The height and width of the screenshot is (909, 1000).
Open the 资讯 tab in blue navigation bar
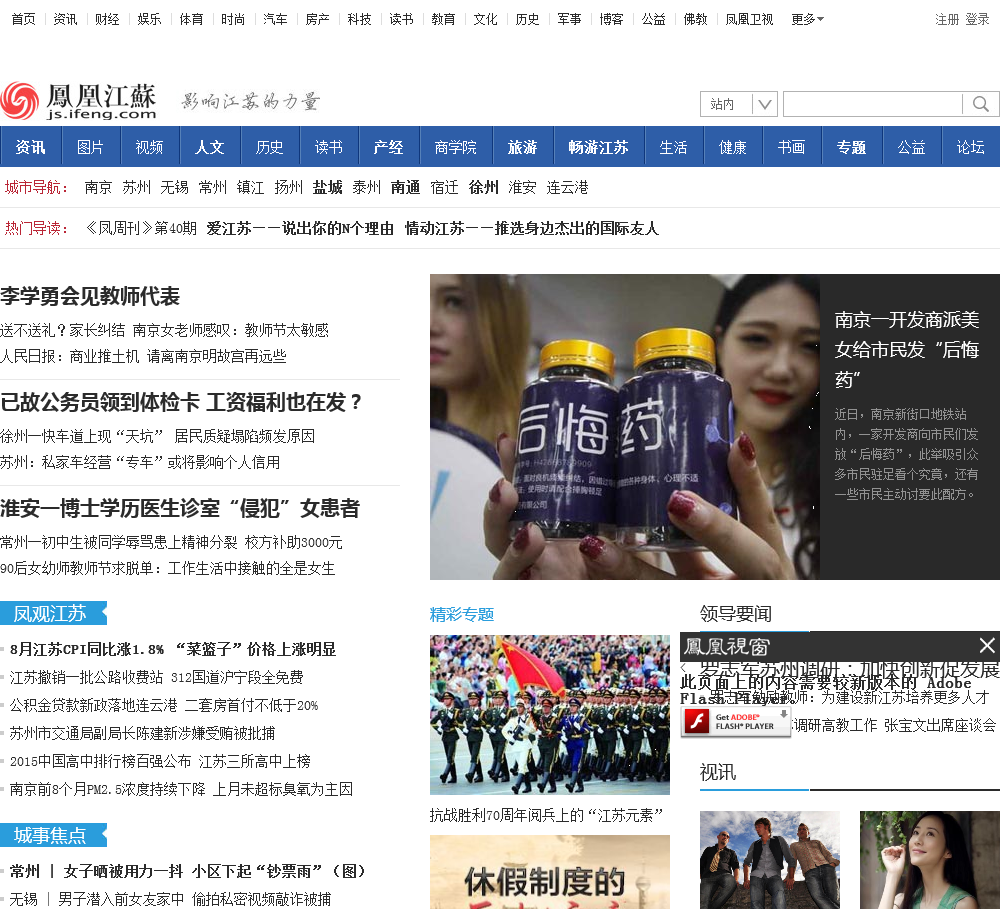30,147
